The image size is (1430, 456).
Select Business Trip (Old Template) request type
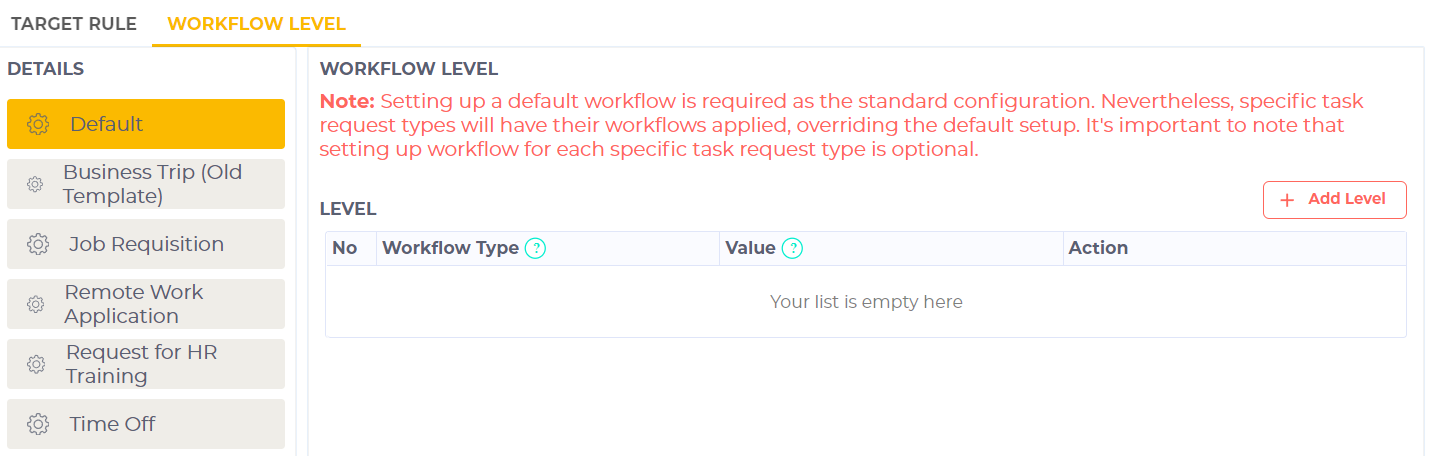146,184
